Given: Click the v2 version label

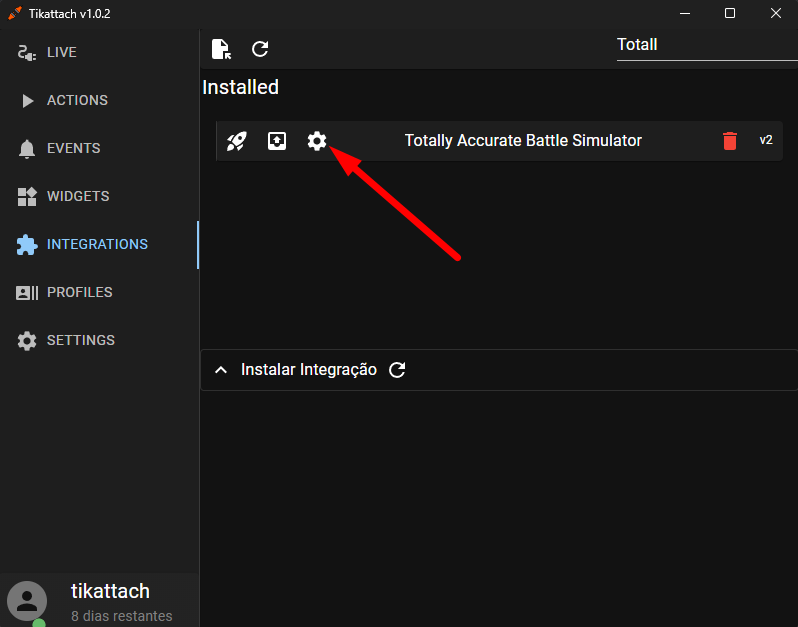Looking at the screenshot, I should point(766,140).
